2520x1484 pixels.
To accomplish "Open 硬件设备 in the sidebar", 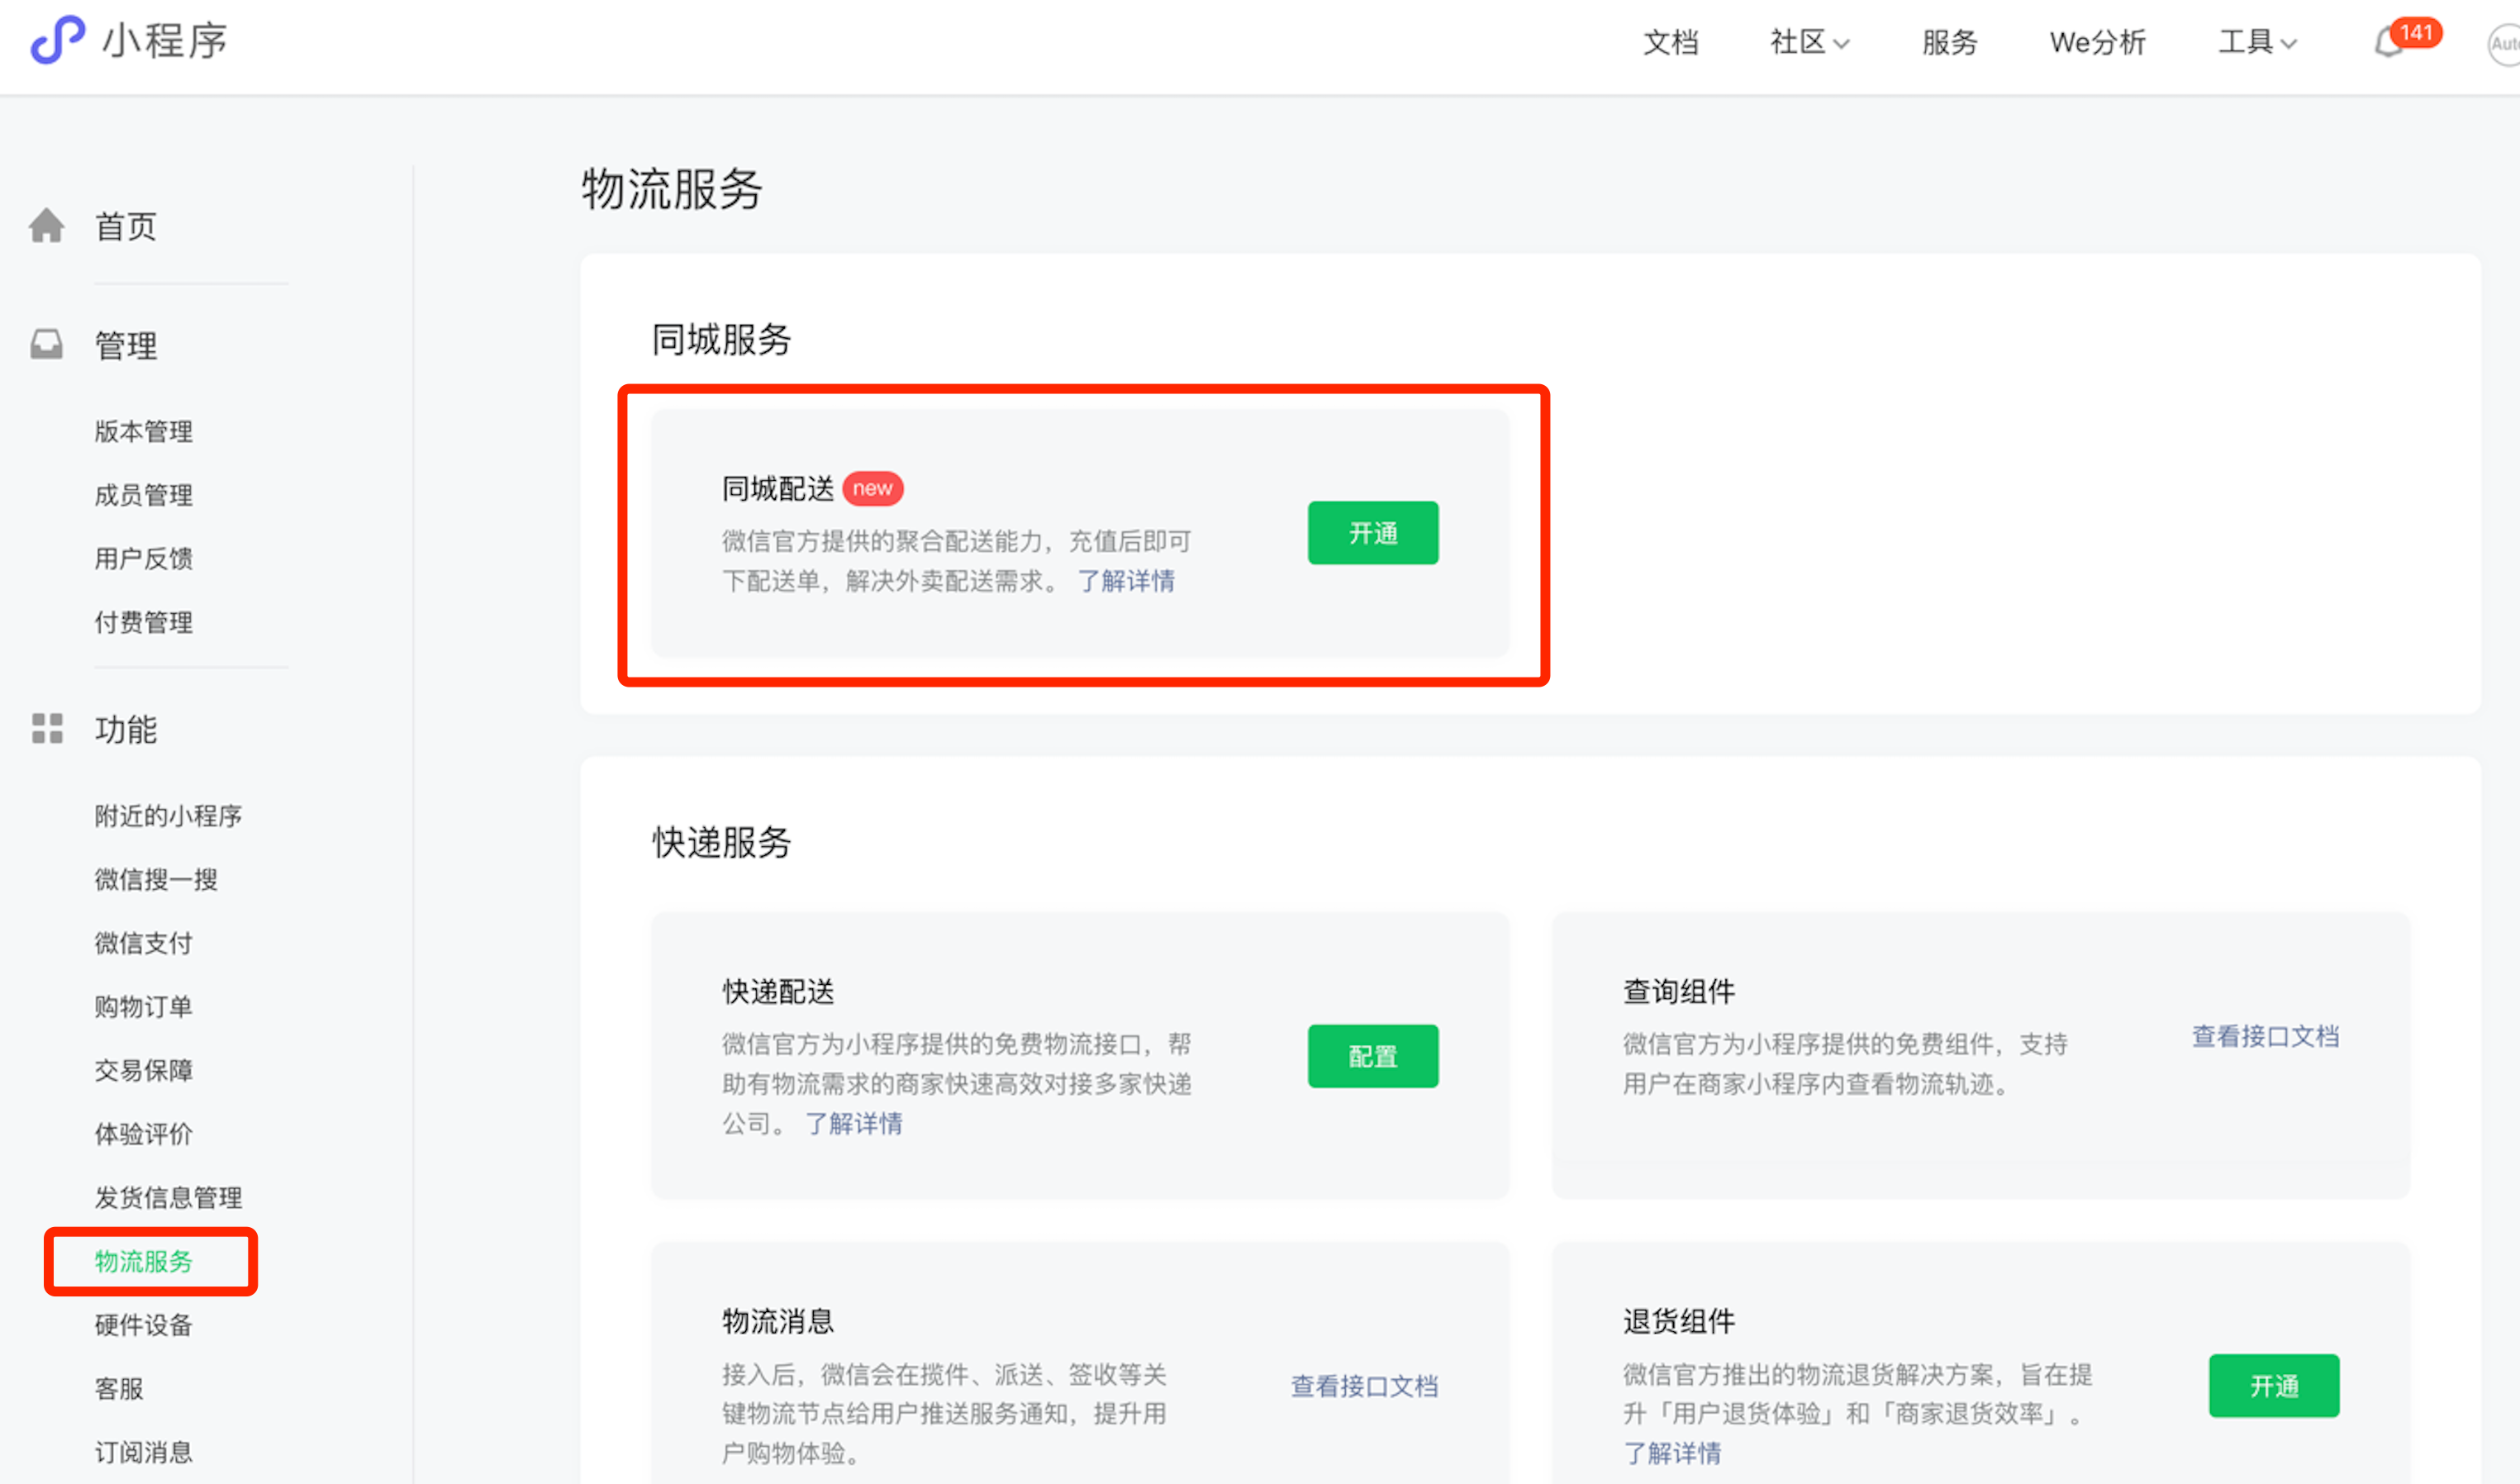I will (x=143, y=1325).
